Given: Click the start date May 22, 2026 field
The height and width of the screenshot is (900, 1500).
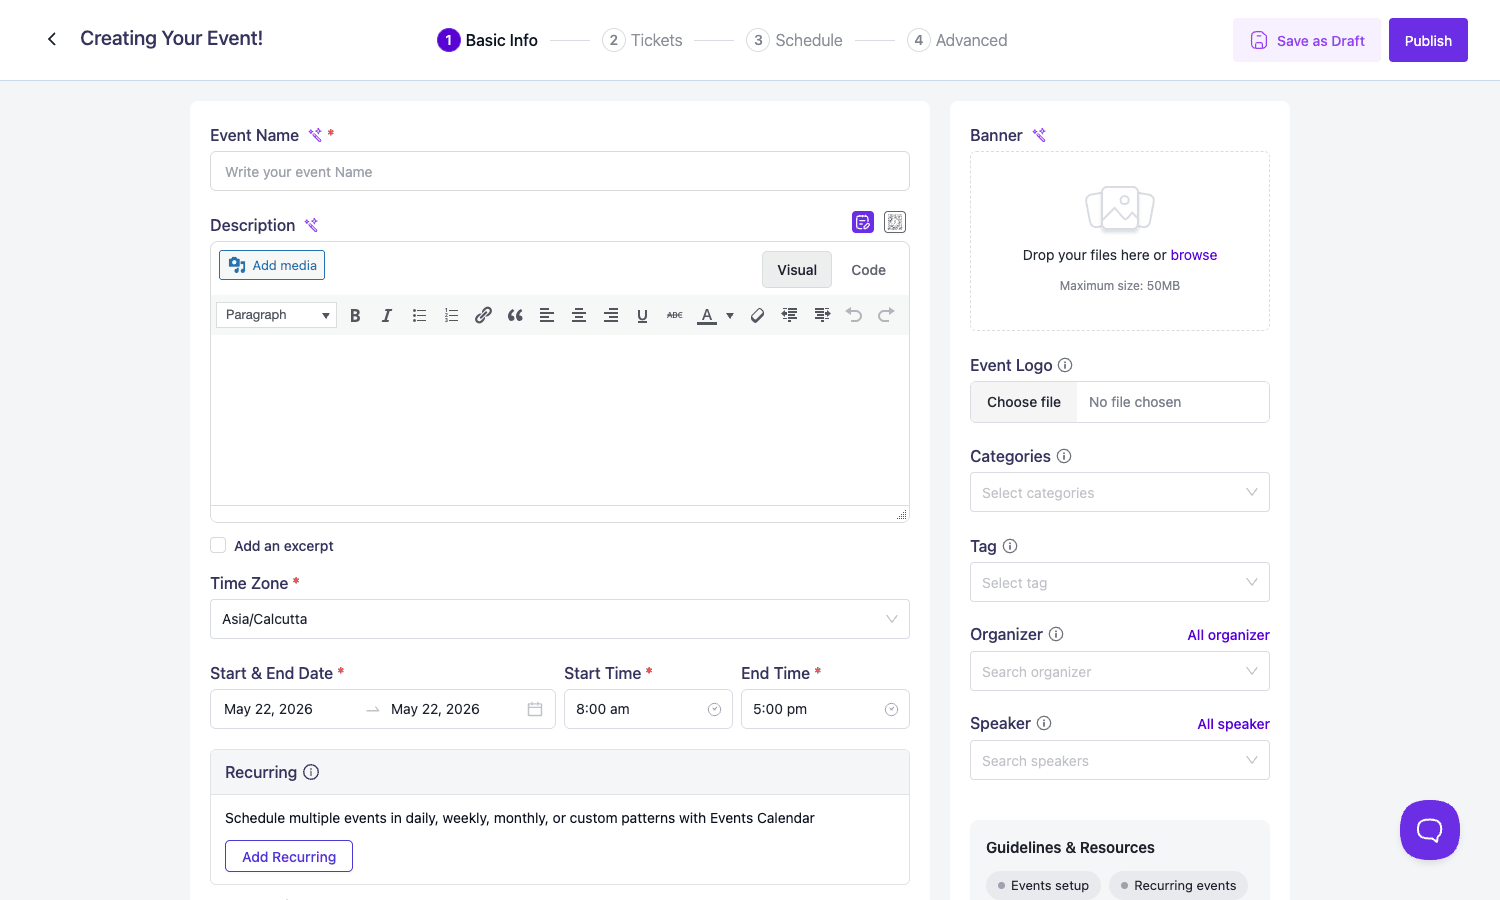Looking at the screenshot, I should click(268, 709).
